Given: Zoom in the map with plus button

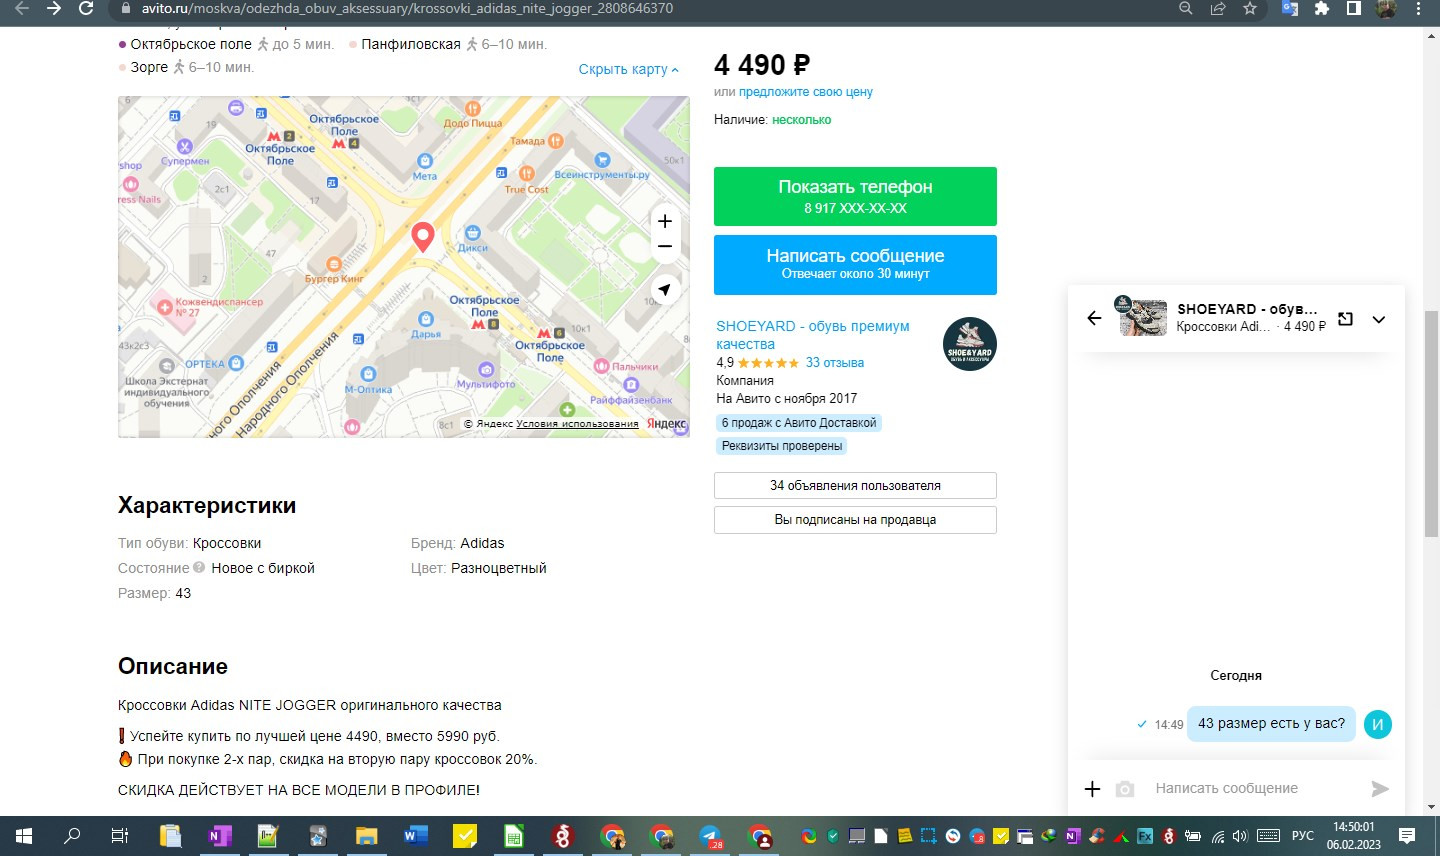Looking at the screenshot, I should (x=665, y=221).
